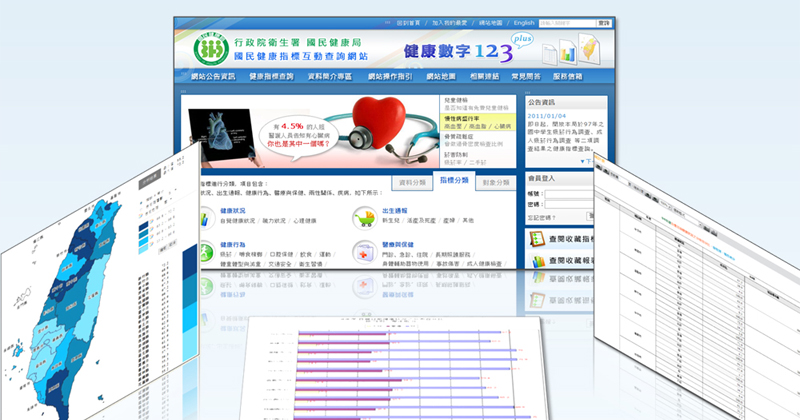Switch the site language with the English link
The width and height of the screenshot is (800, 420).
coord(524,23)
